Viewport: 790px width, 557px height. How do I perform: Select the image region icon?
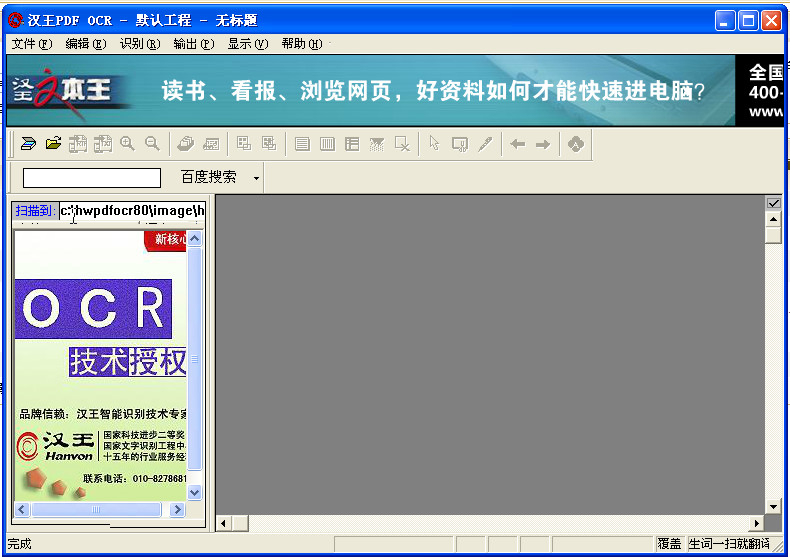[376, 144]
